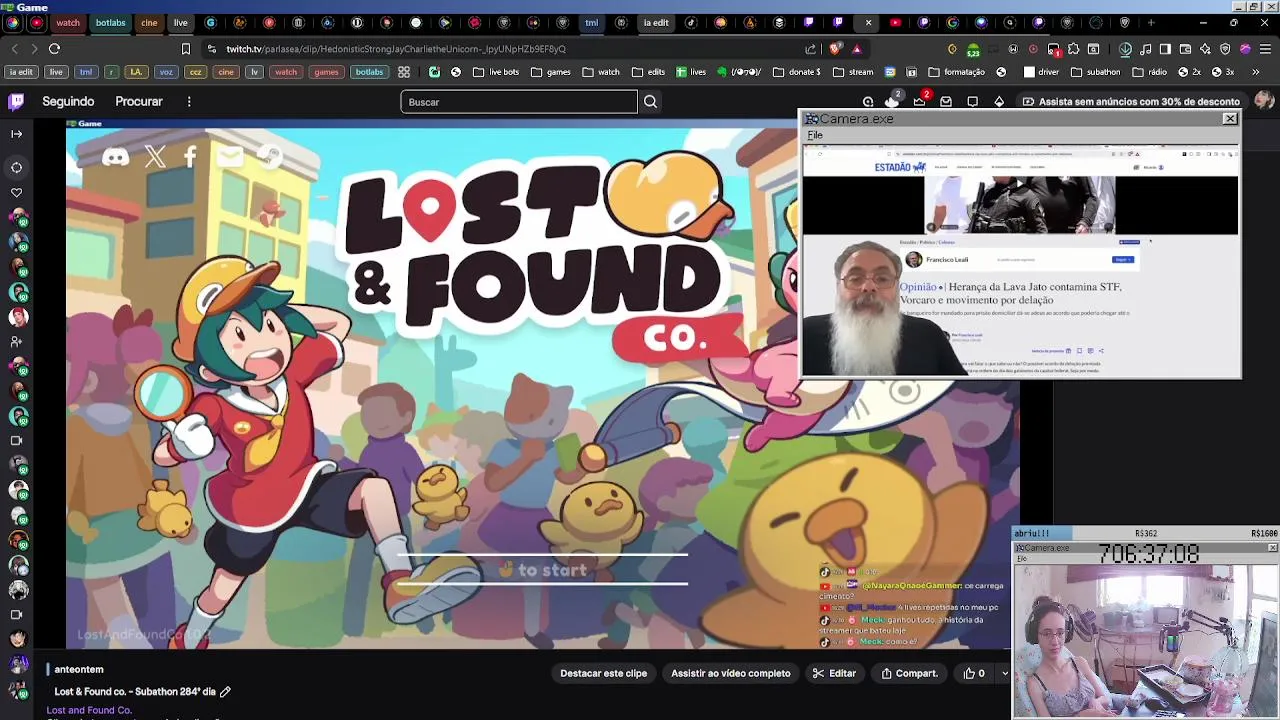The image size is (1280, 720).
Task: Open the ia edit bookmark chip
Action: click(20, 72)
